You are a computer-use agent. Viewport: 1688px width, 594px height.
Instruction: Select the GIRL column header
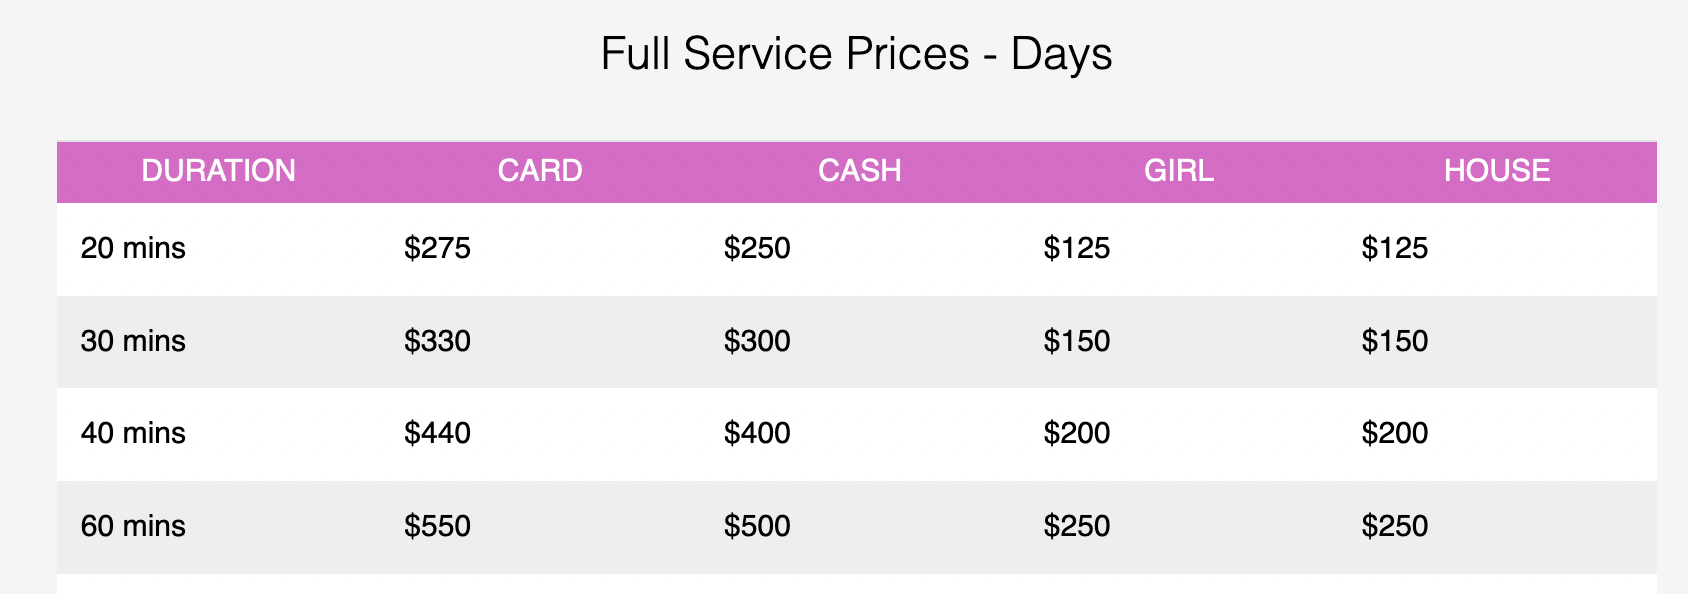tap(1179, 171)
